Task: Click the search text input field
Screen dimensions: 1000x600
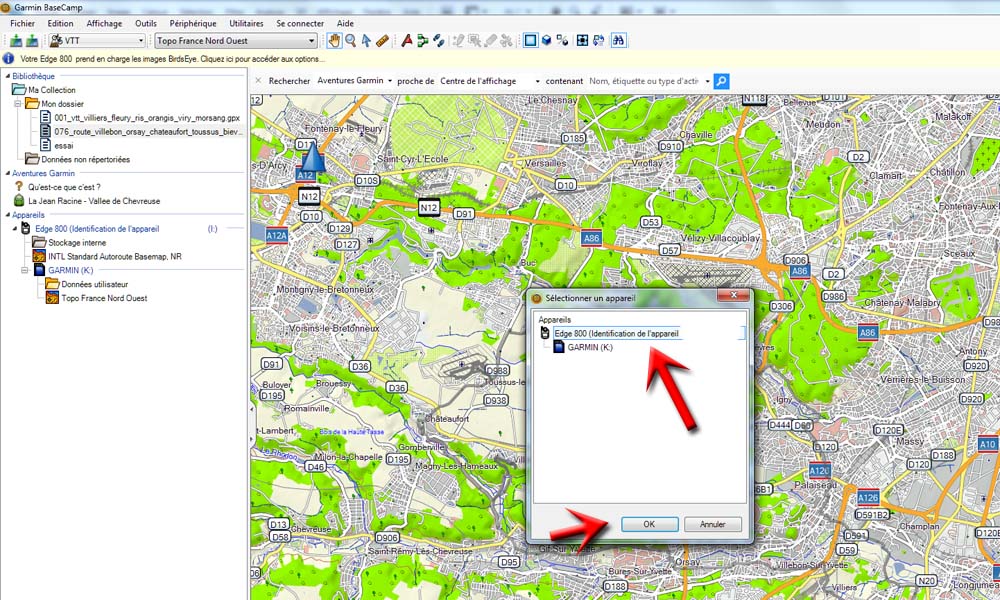Action: click(x=643, y=81)
